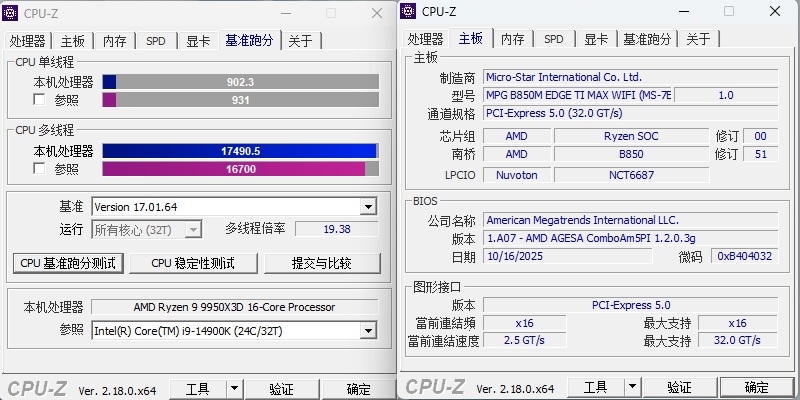Select the 内存 tab in the mainboard window
Viewport: 800px width, 400px height.
[x=512, y=39]
